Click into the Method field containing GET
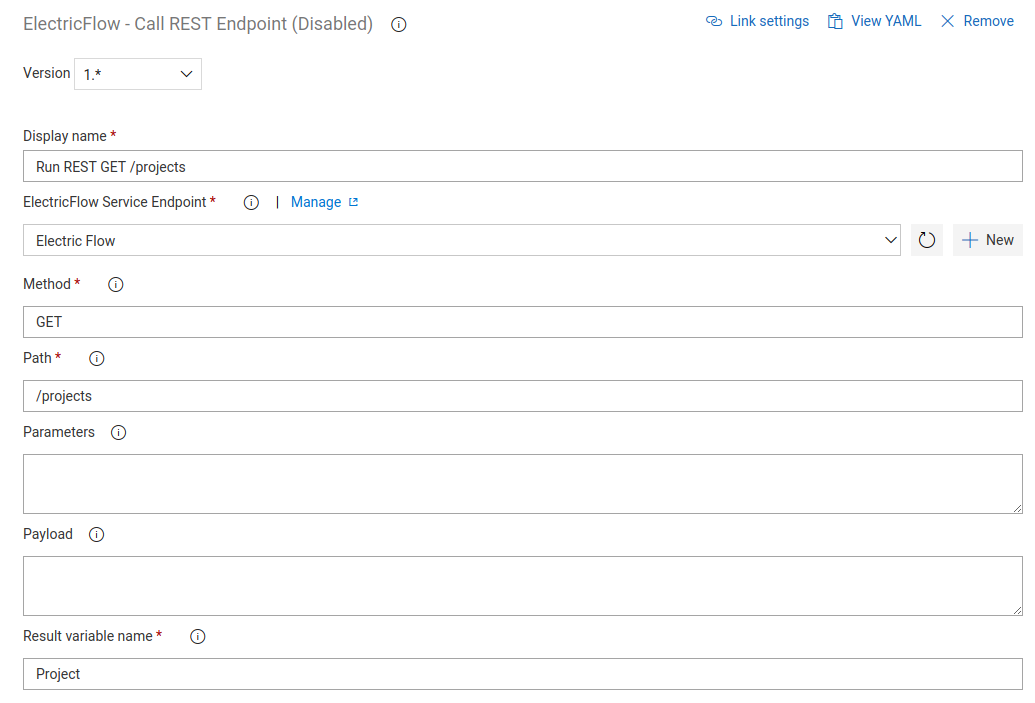Image resolution: width=1035 pixels, height=703 pixels. (523, 321)
